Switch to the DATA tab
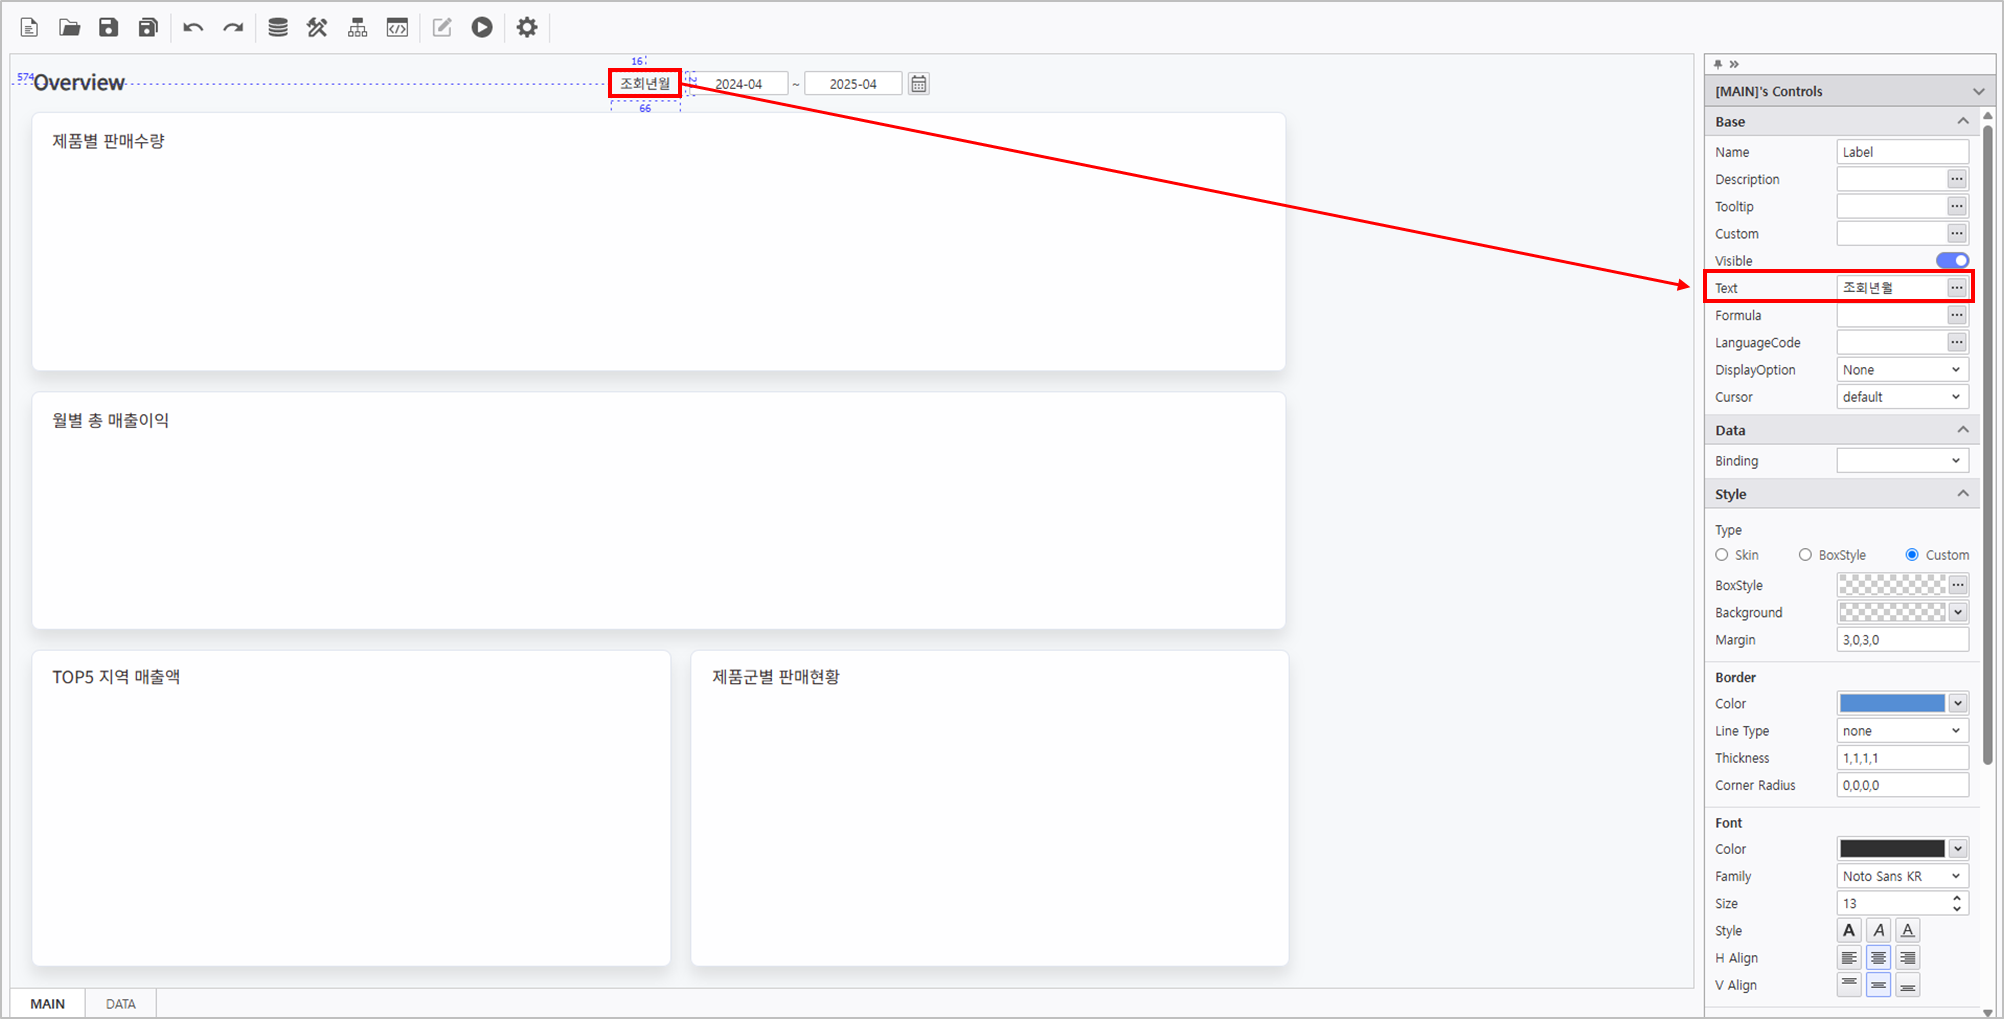 [x=121, y=1003]
